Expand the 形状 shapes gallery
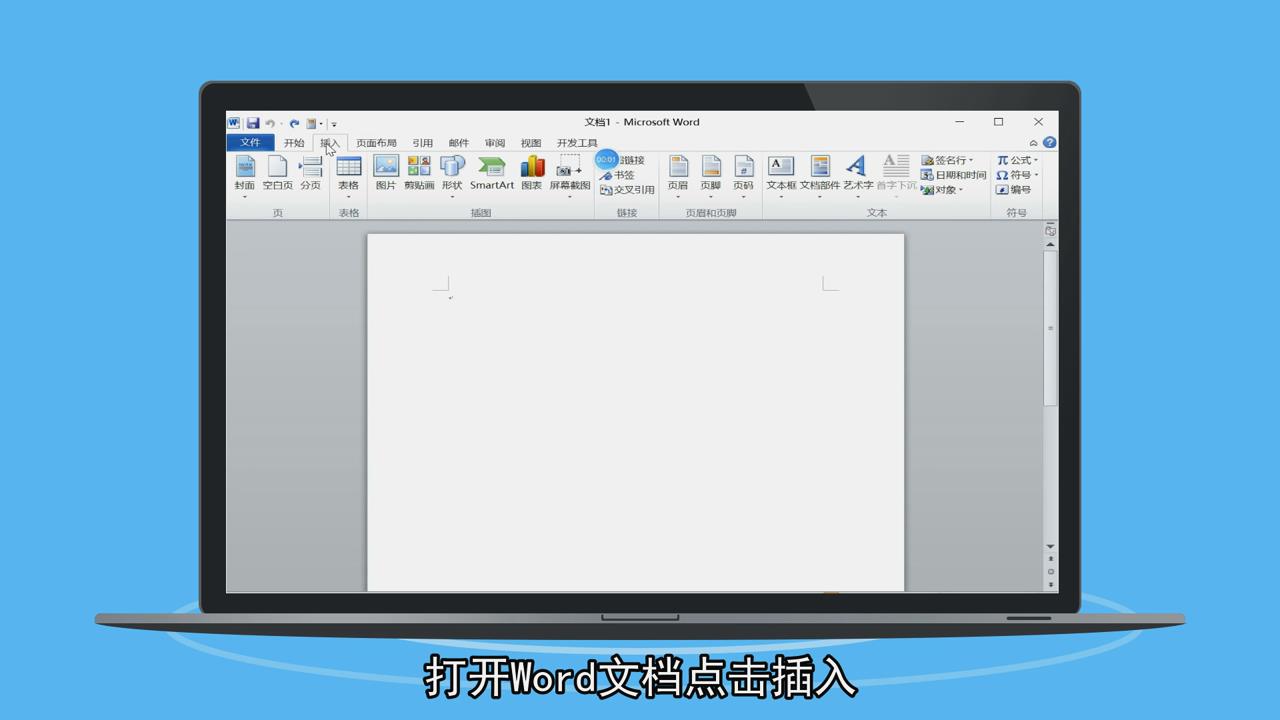1280x720 pixels. (452, 197)
